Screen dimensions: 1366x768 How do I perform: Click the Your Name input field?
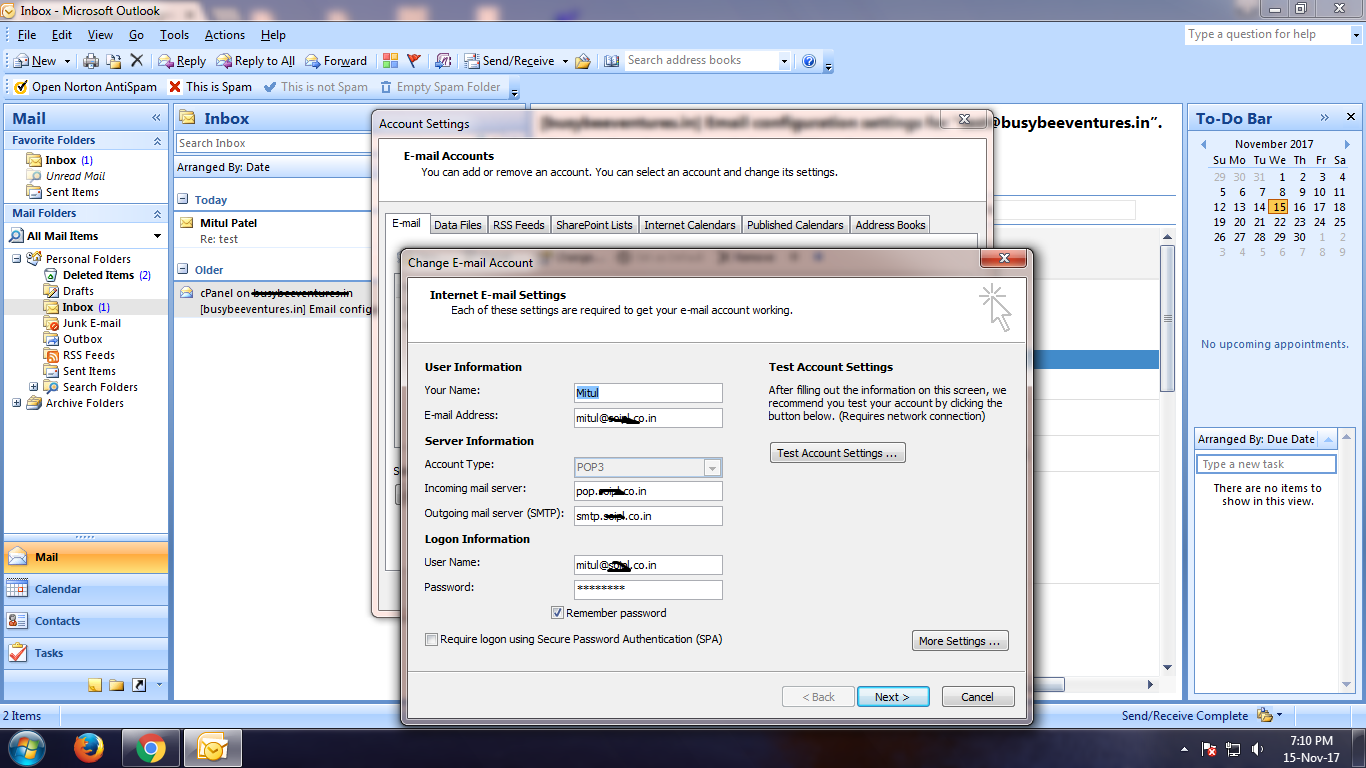(x=648, y=393)
